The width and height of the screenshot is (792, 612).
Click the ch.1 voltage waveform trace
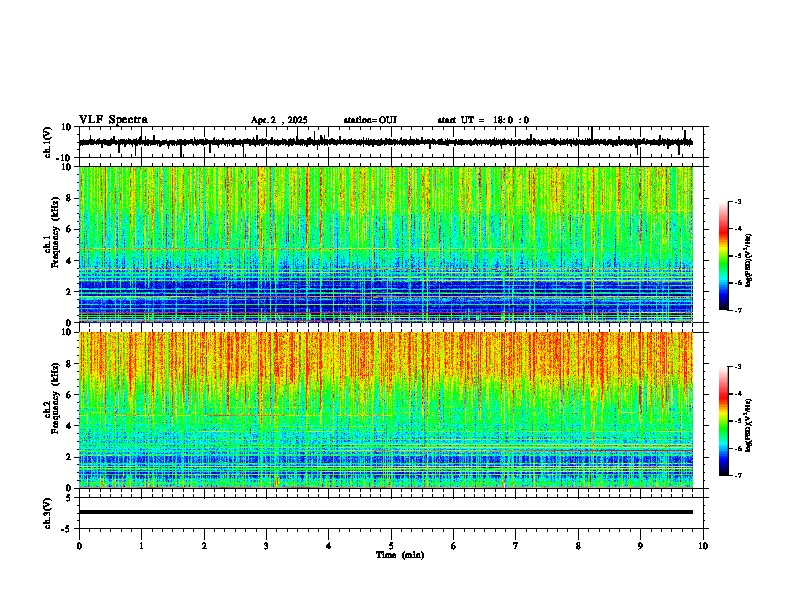point(385,142)
